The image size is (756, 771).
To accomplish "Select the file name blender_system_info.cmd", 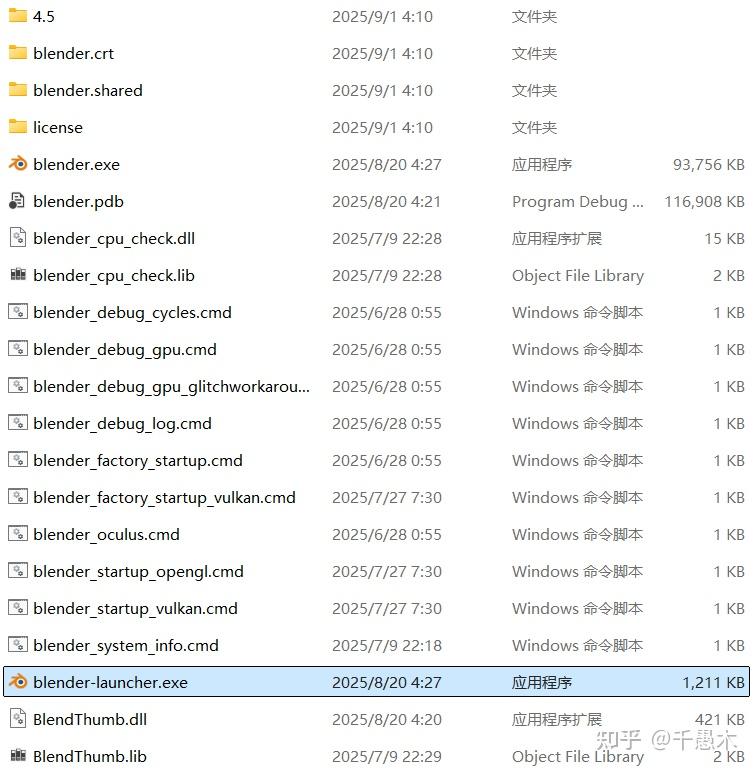I will point(125,646).
